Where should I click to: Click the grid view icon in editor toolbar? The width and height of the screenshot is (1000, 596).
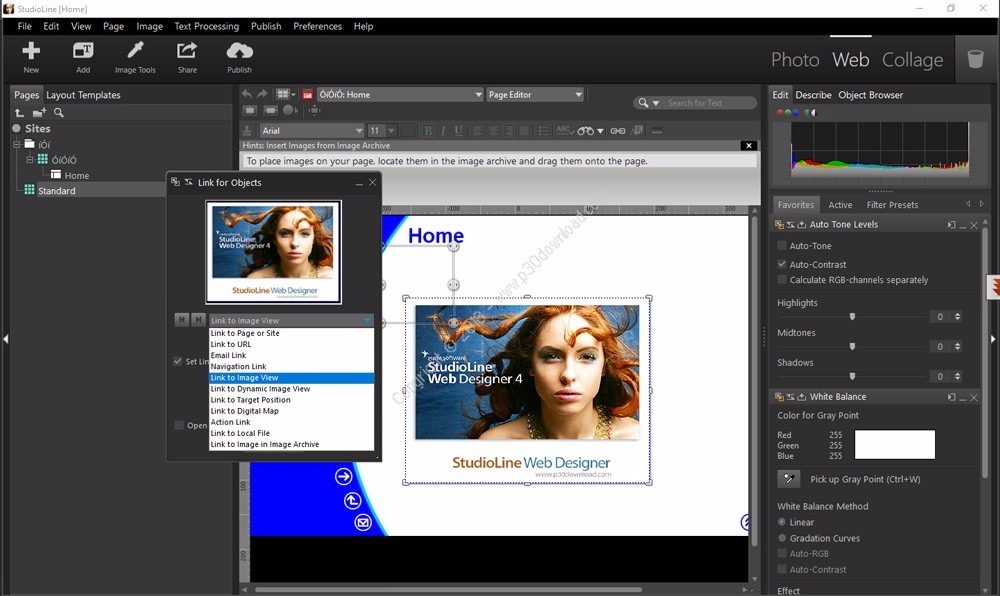[x=282, y=94]
